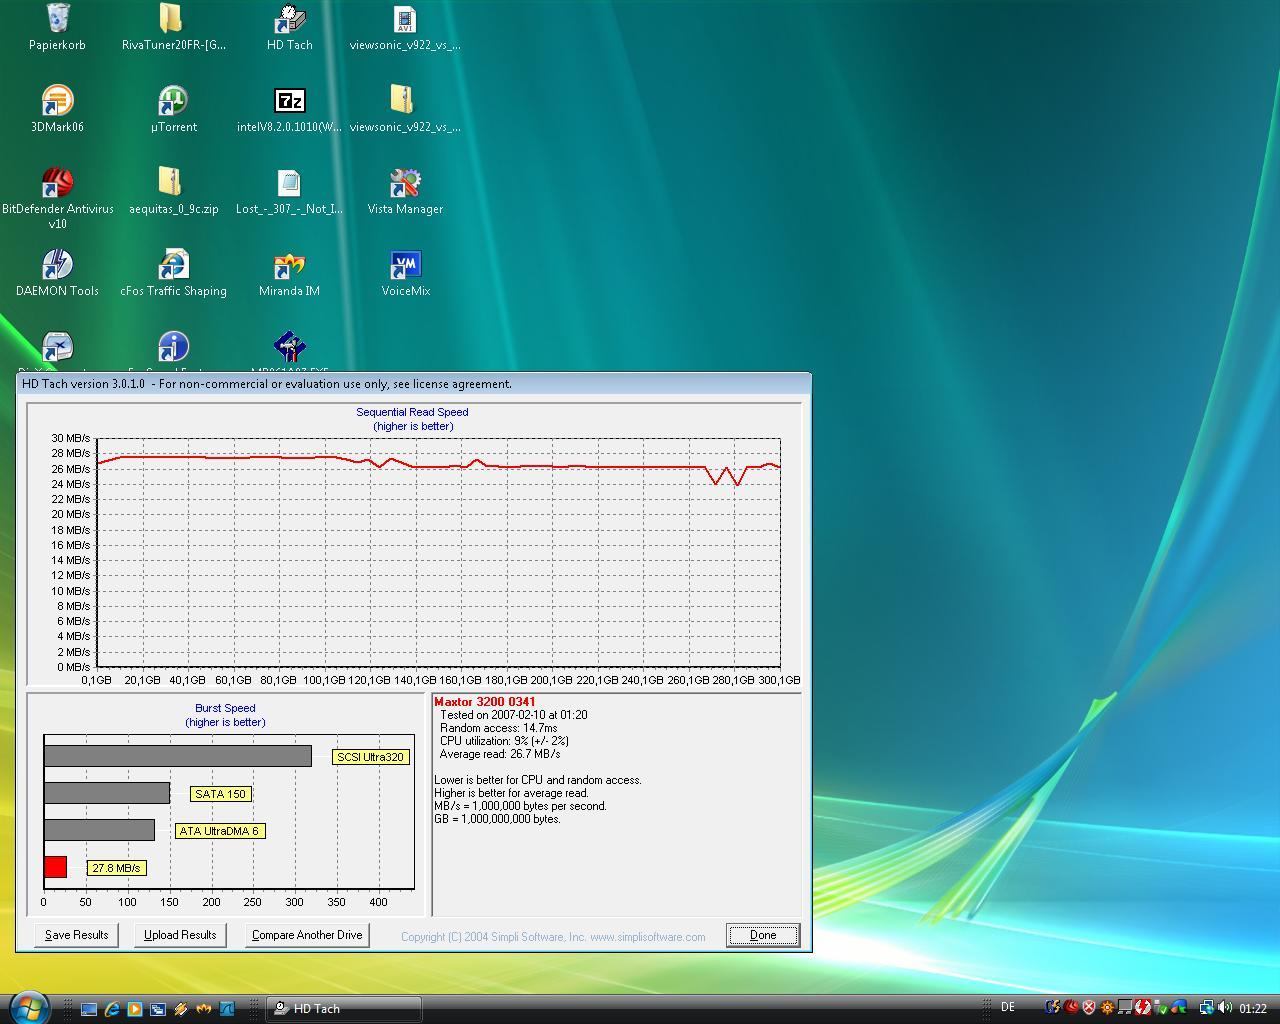Image resolution: width=1280 pixels, height=1024 pixels.
Task: Click the volume speaker tray icon
Action: pos(1225,1008)
